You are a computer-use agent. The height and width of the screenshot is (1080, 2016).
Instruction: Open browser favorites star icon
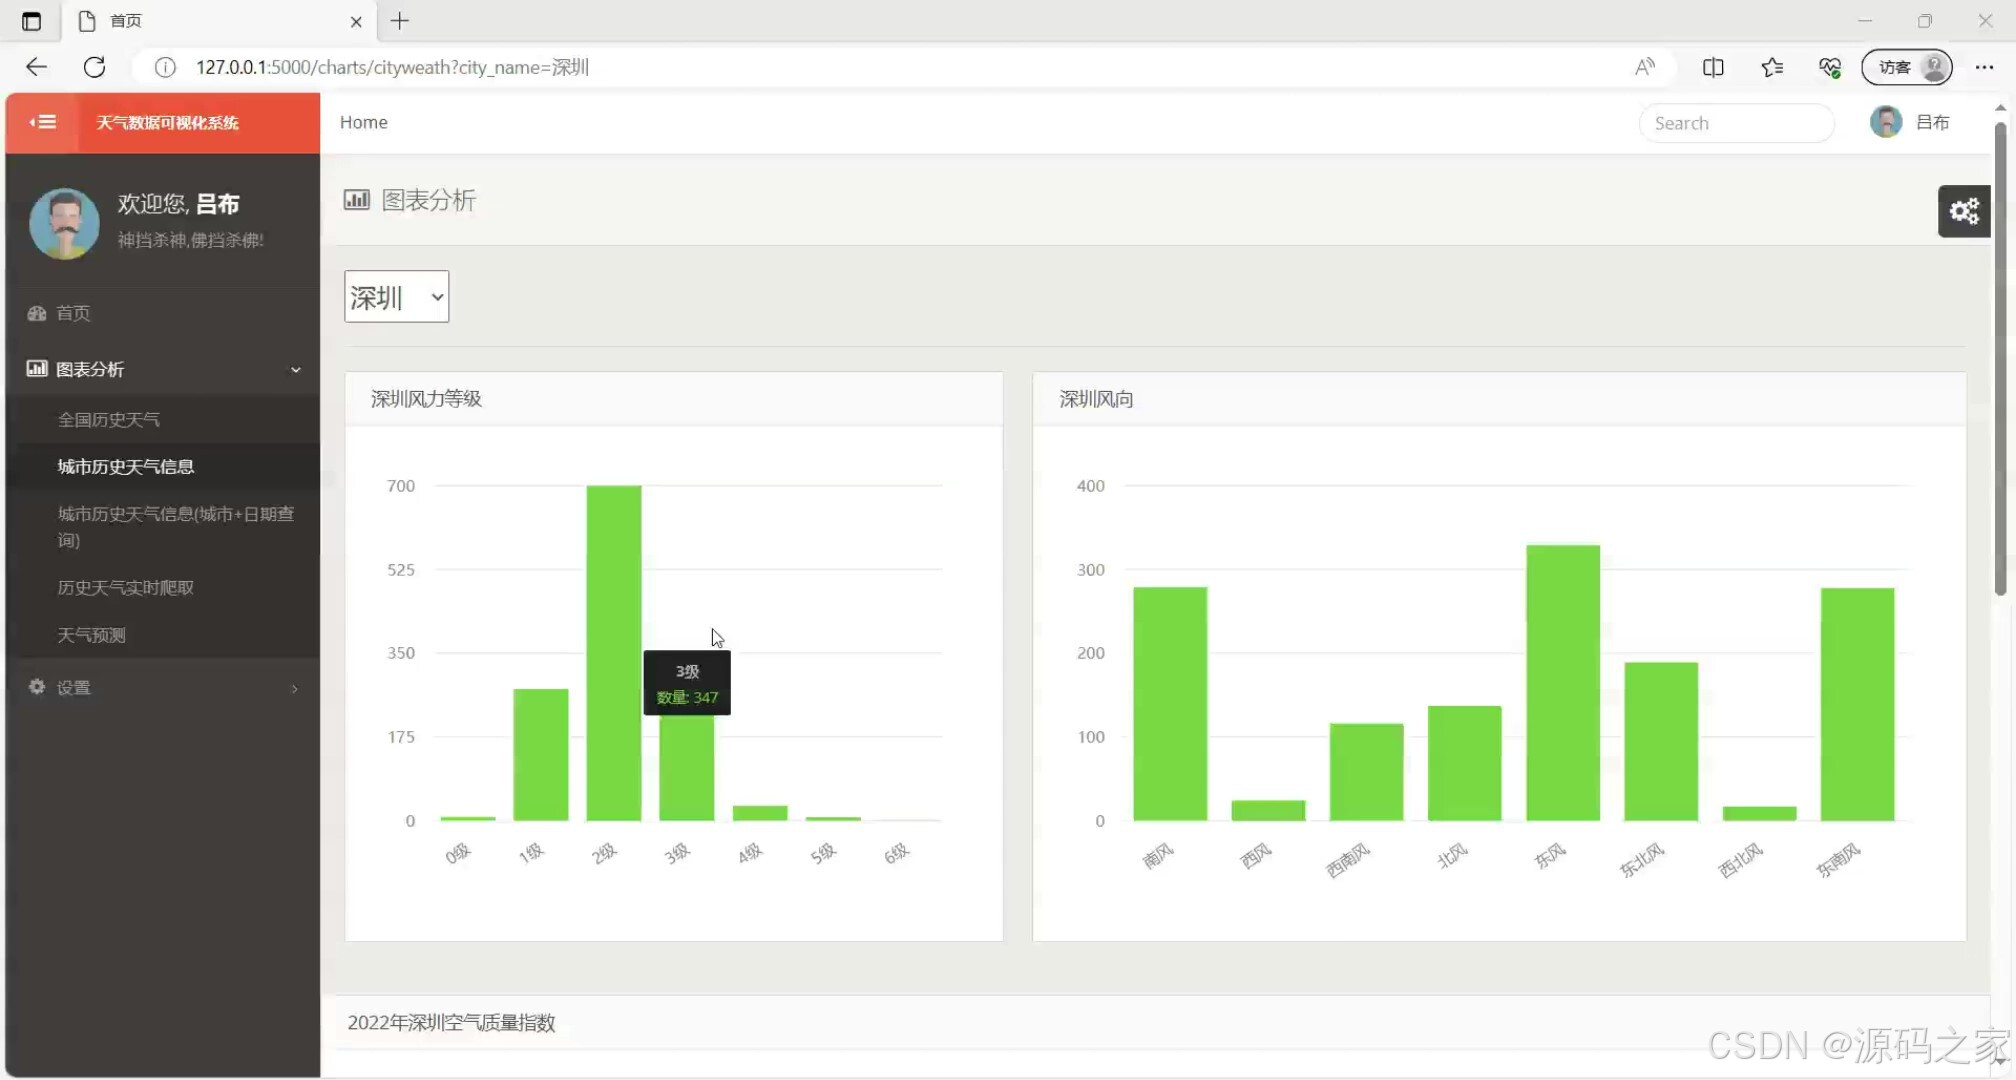click(x=1771, y=67)
